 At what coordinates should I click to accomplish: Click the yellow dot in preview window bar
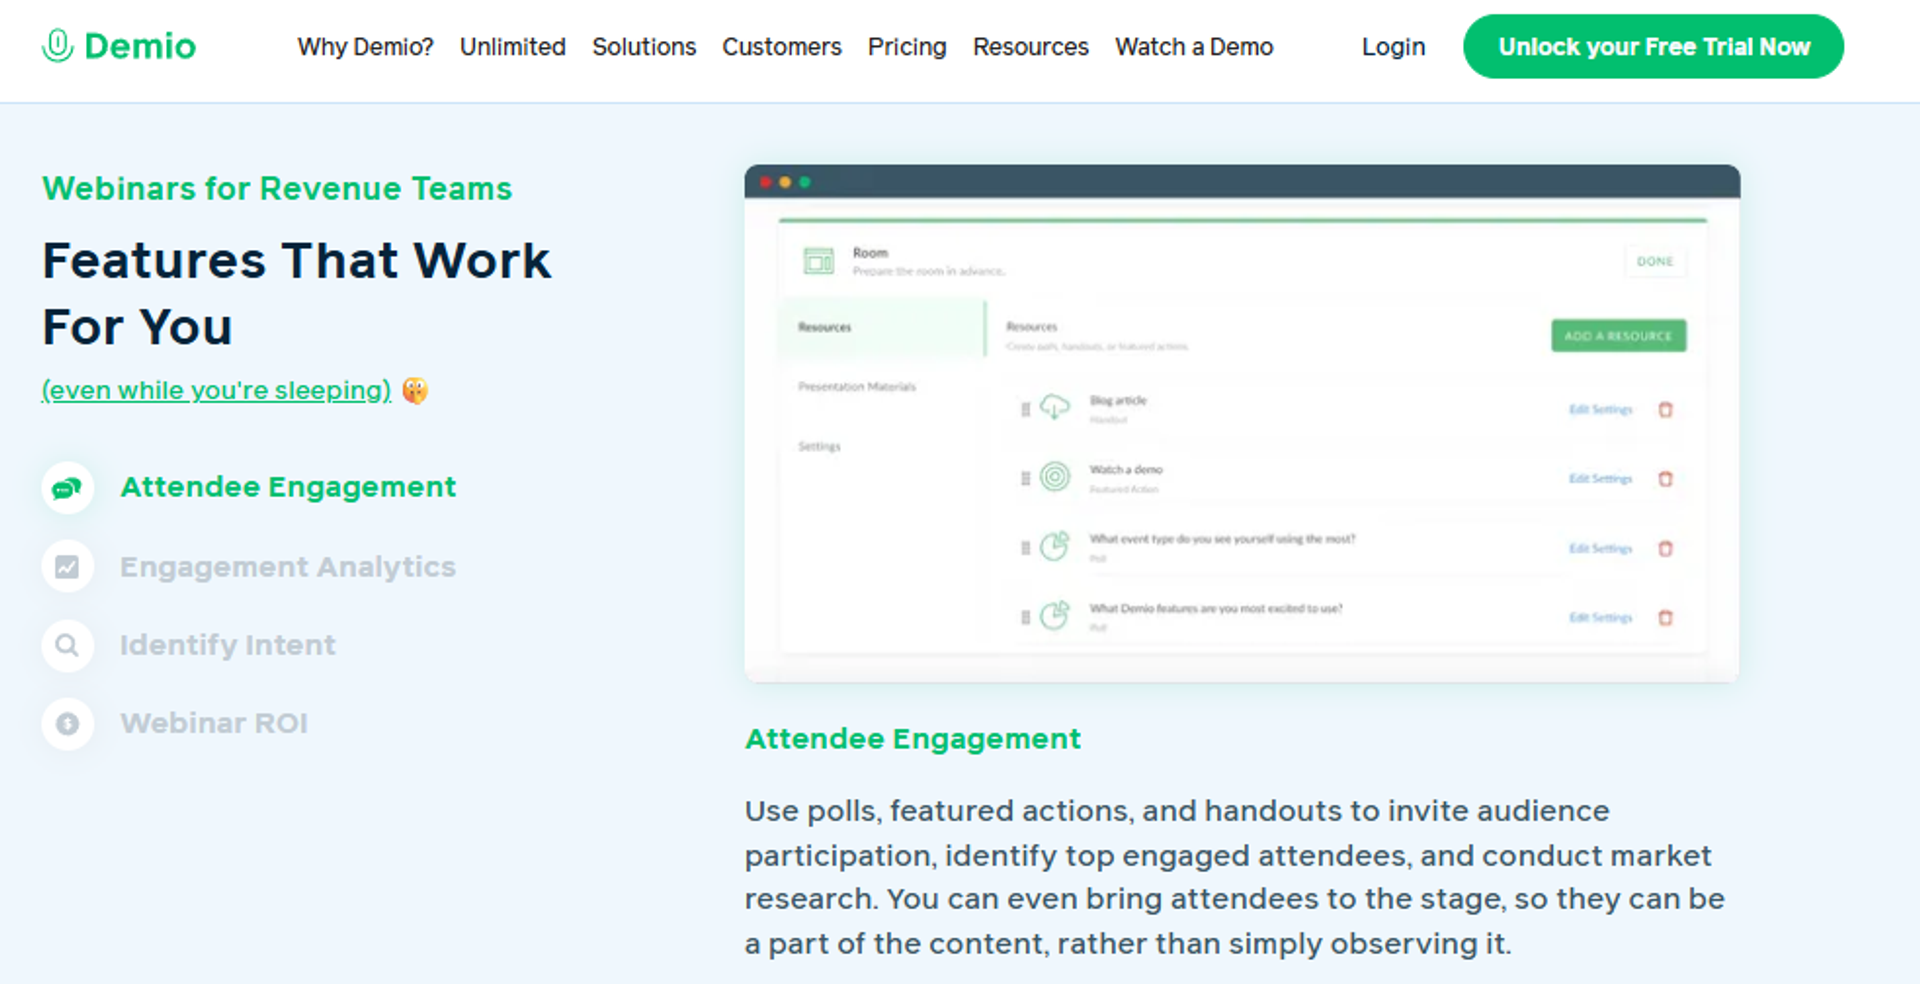785,182
